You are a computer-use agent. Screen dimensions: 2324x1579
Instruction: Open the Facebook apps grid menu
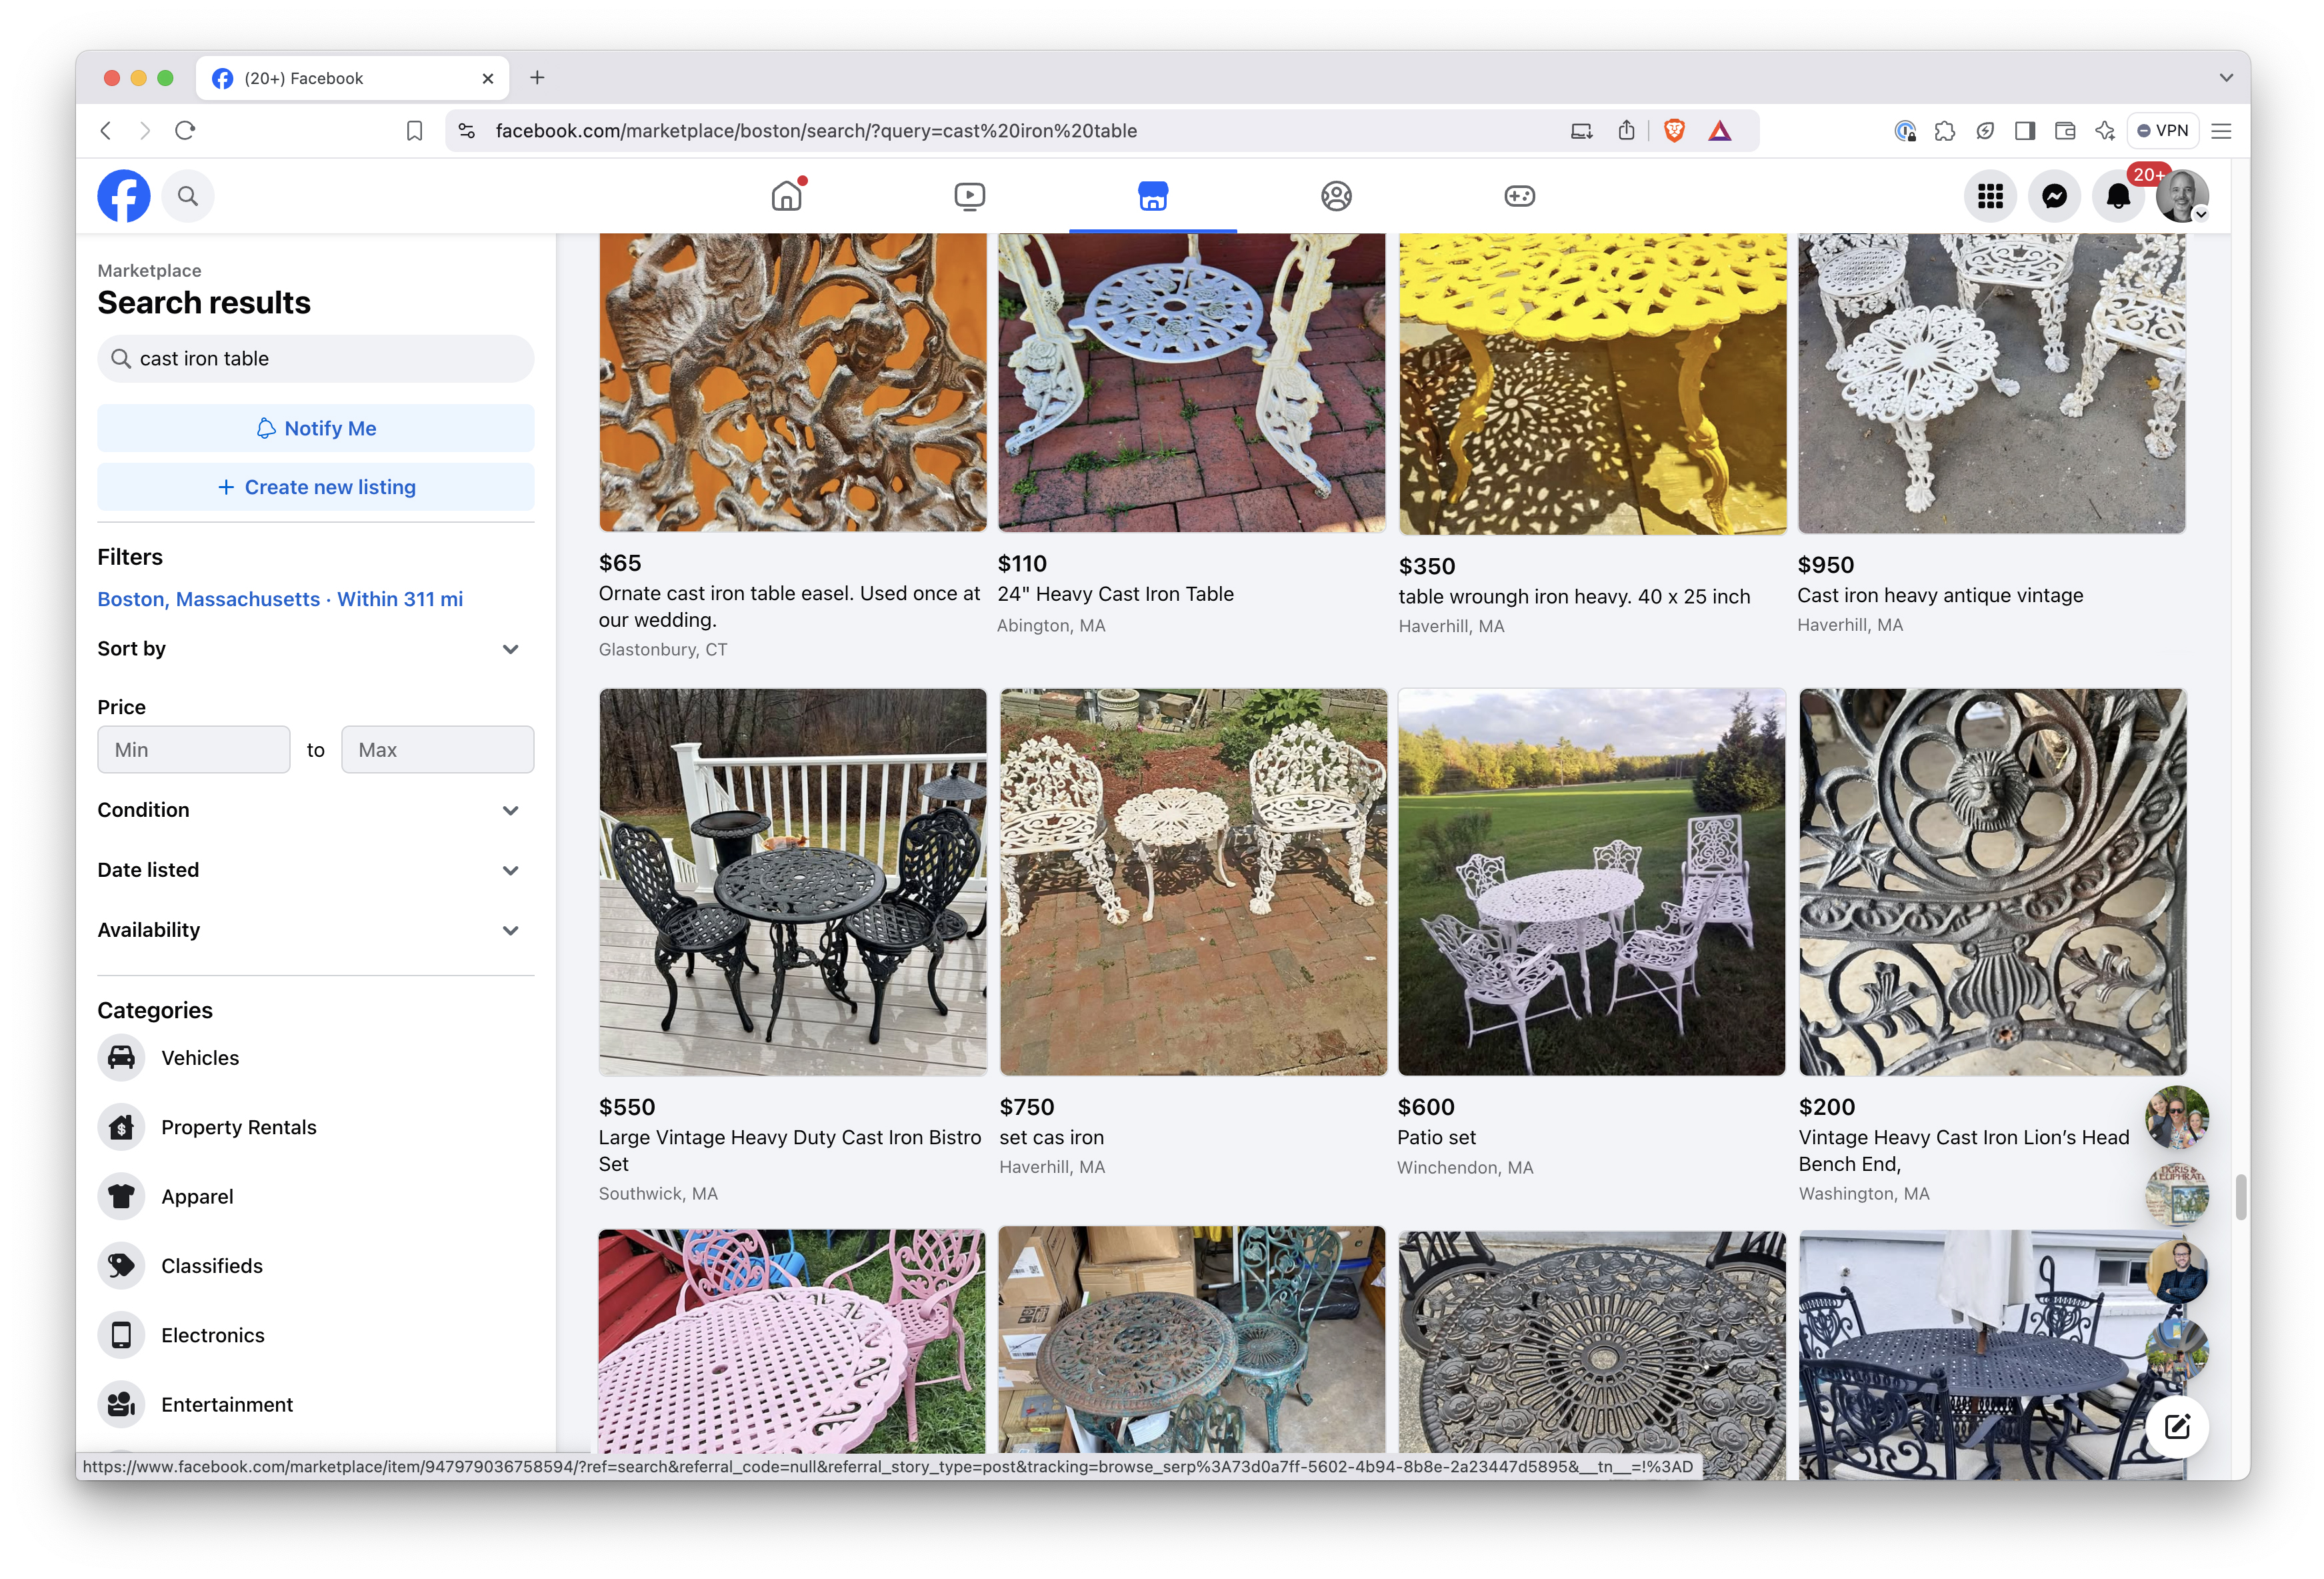1990,196
